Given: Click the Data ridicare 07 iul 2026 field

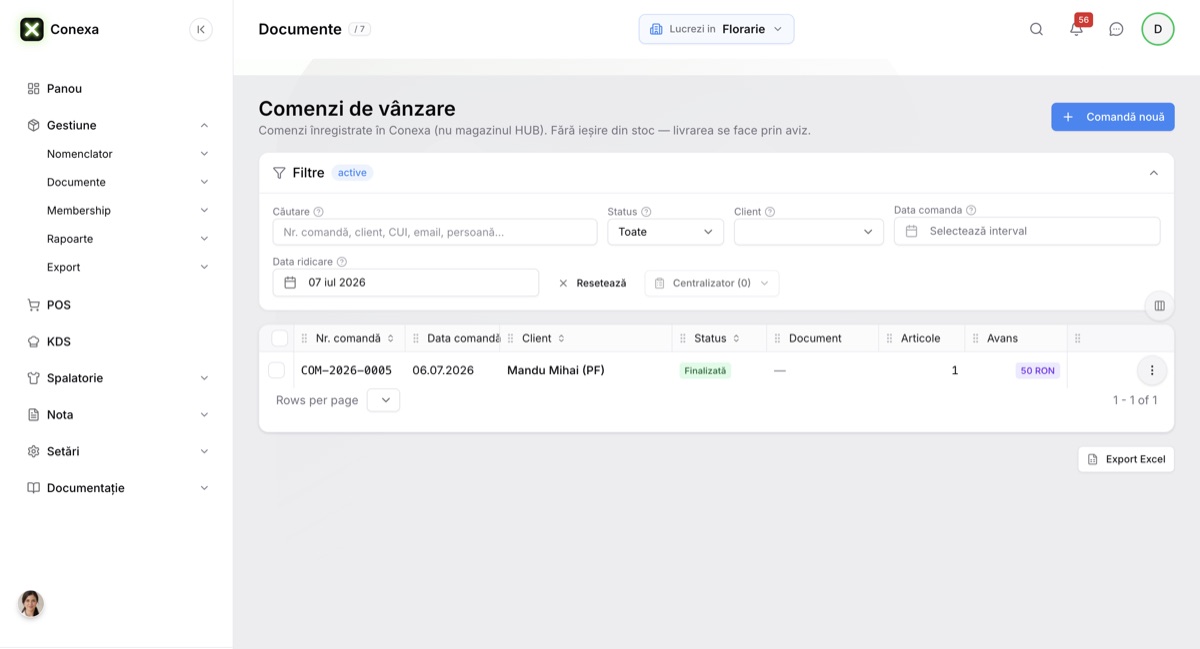Looking at the screenshot, I should [x=406, y=283].
